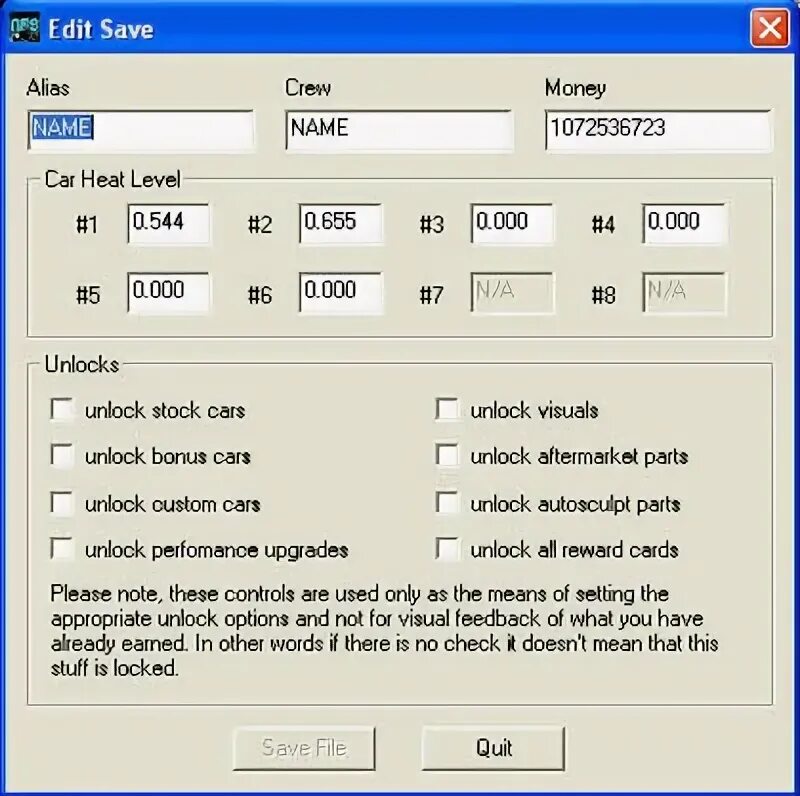Edit Car Heat Level #2 field
The image size is (800, 796).
click(340, 223)
